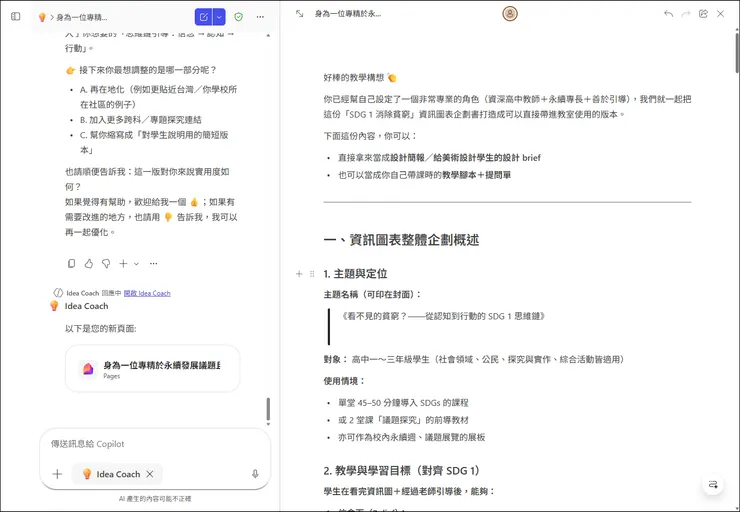
Task: Toggle the sidebar panel icon
Action: 16,17
